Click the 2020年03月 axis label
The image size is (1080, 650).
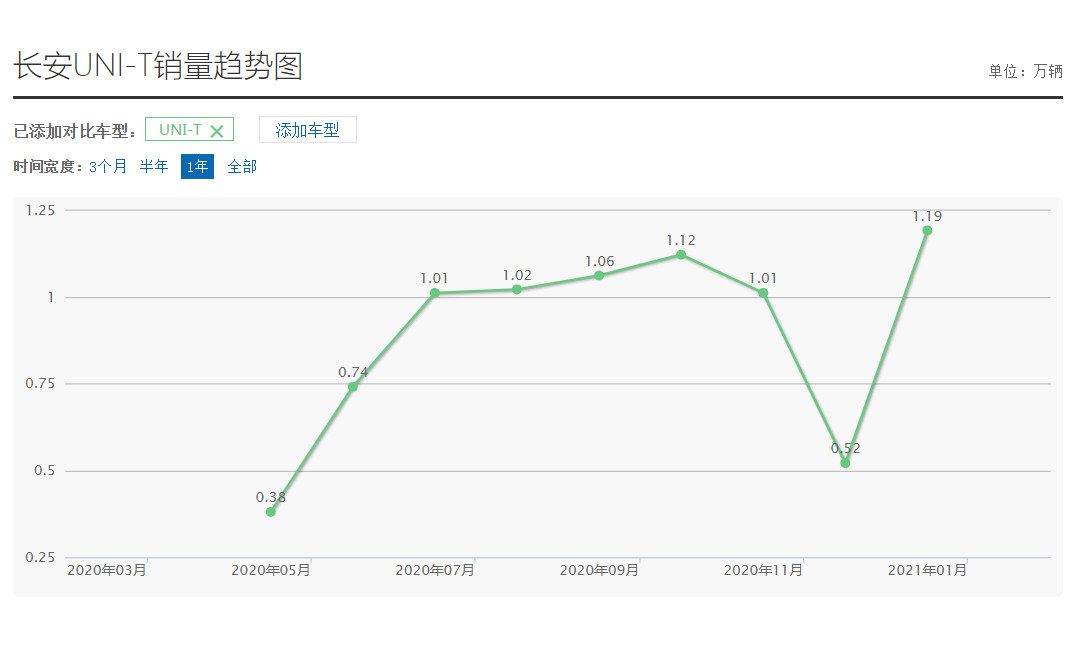pos(107,570)
